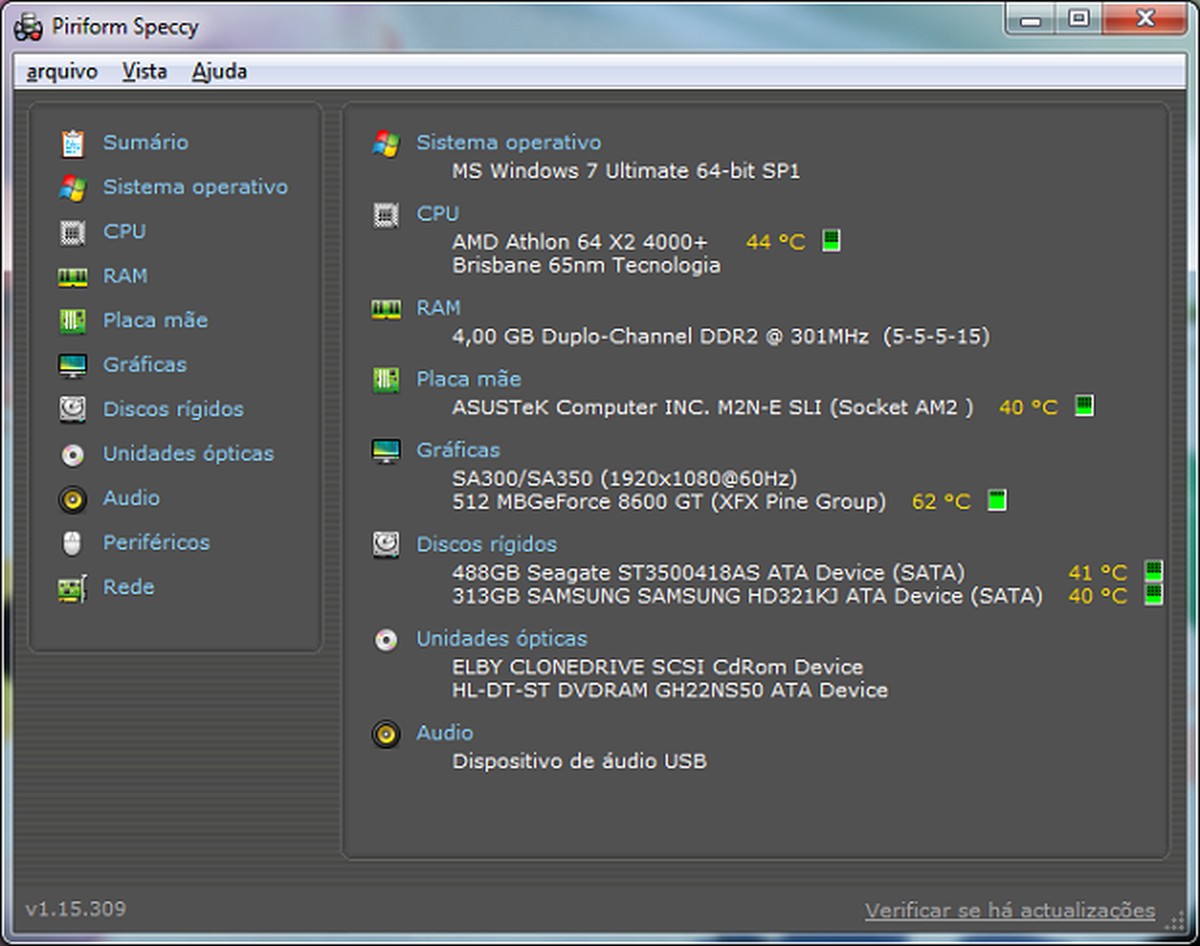Click the Gráficas monitor icon in sidebar
This screenshot has height=946, width=1200.
(x=72, y=365)
